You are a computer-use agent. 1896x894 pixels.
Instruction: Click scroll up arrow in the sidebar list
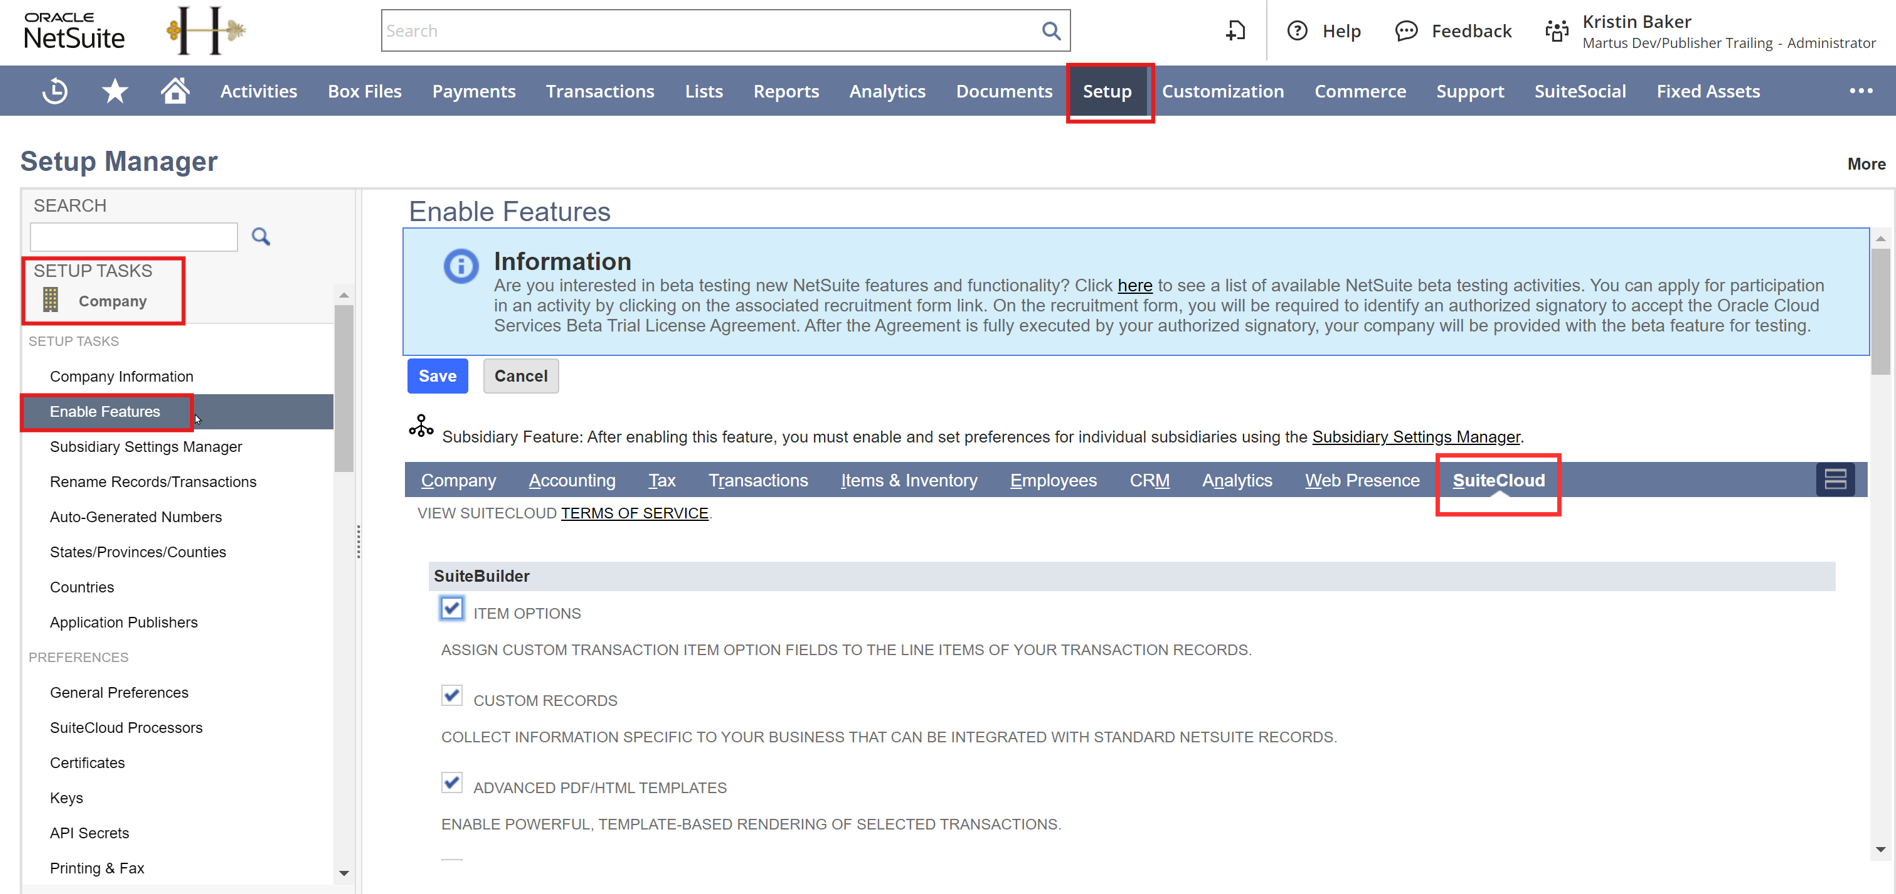[344, 295]
